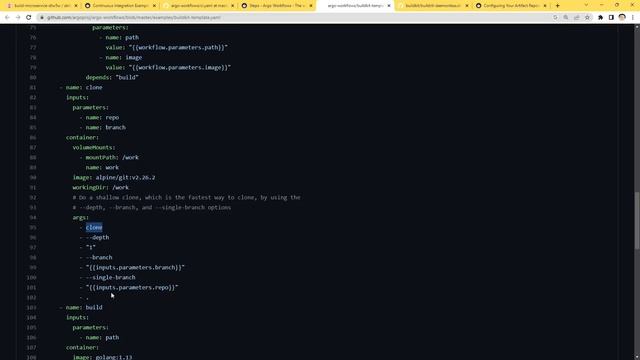The height and width of the screenshot is (360, 640).
Task: Close the 'Continuous Integration Example' tab
Action: (154, 6)
